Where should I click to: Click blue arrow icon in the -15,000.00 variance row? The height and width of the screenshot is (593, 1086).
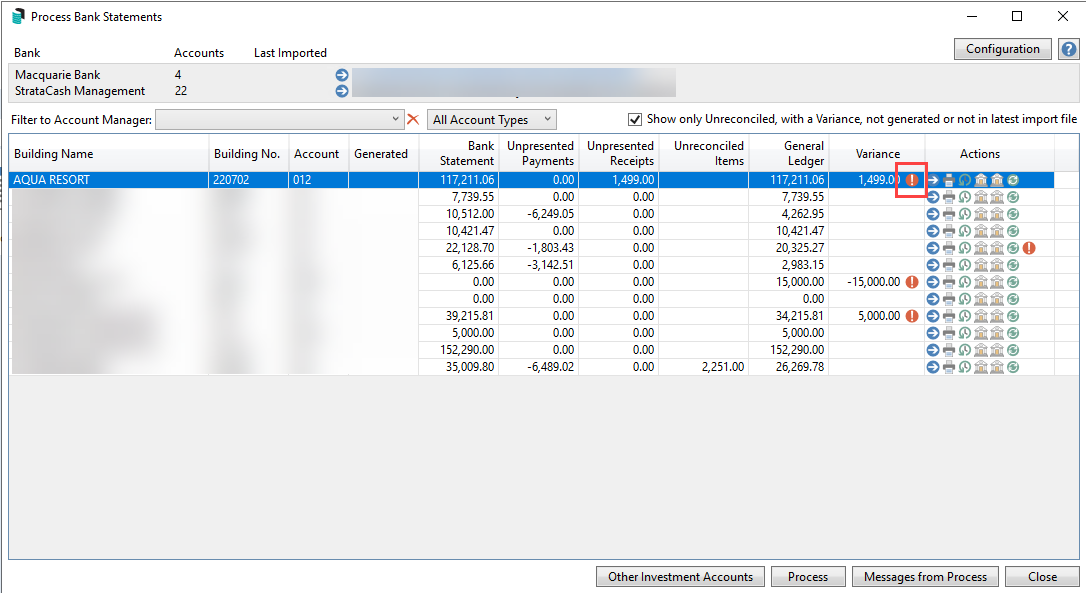pyautogui.click(x=933, y=282)
